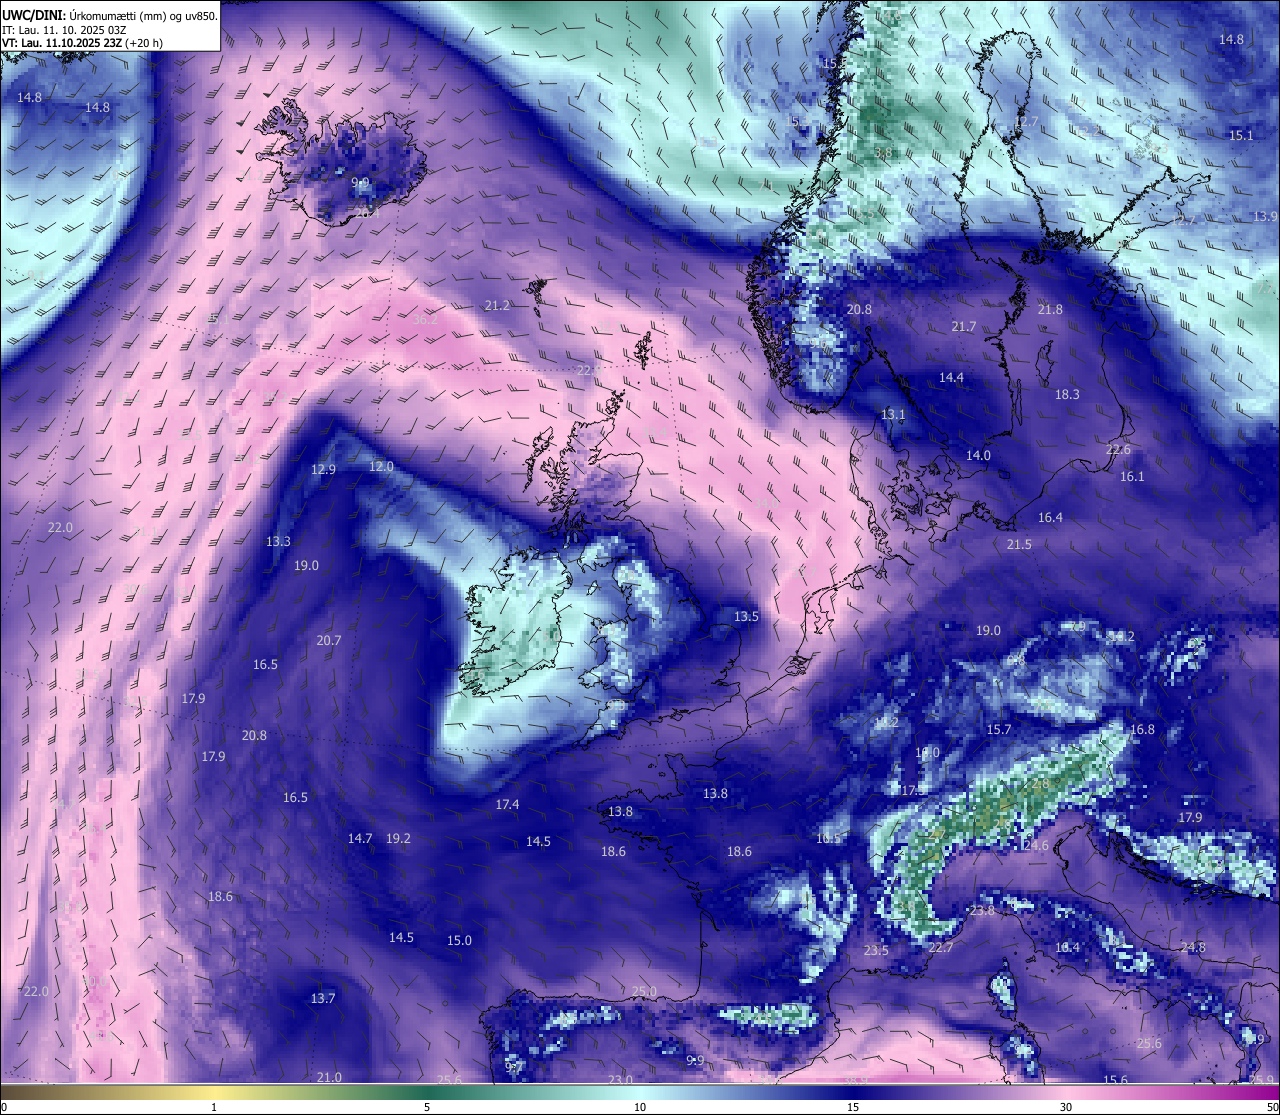
Task: Click the 21.8 value label
Action: point(1050,310)
